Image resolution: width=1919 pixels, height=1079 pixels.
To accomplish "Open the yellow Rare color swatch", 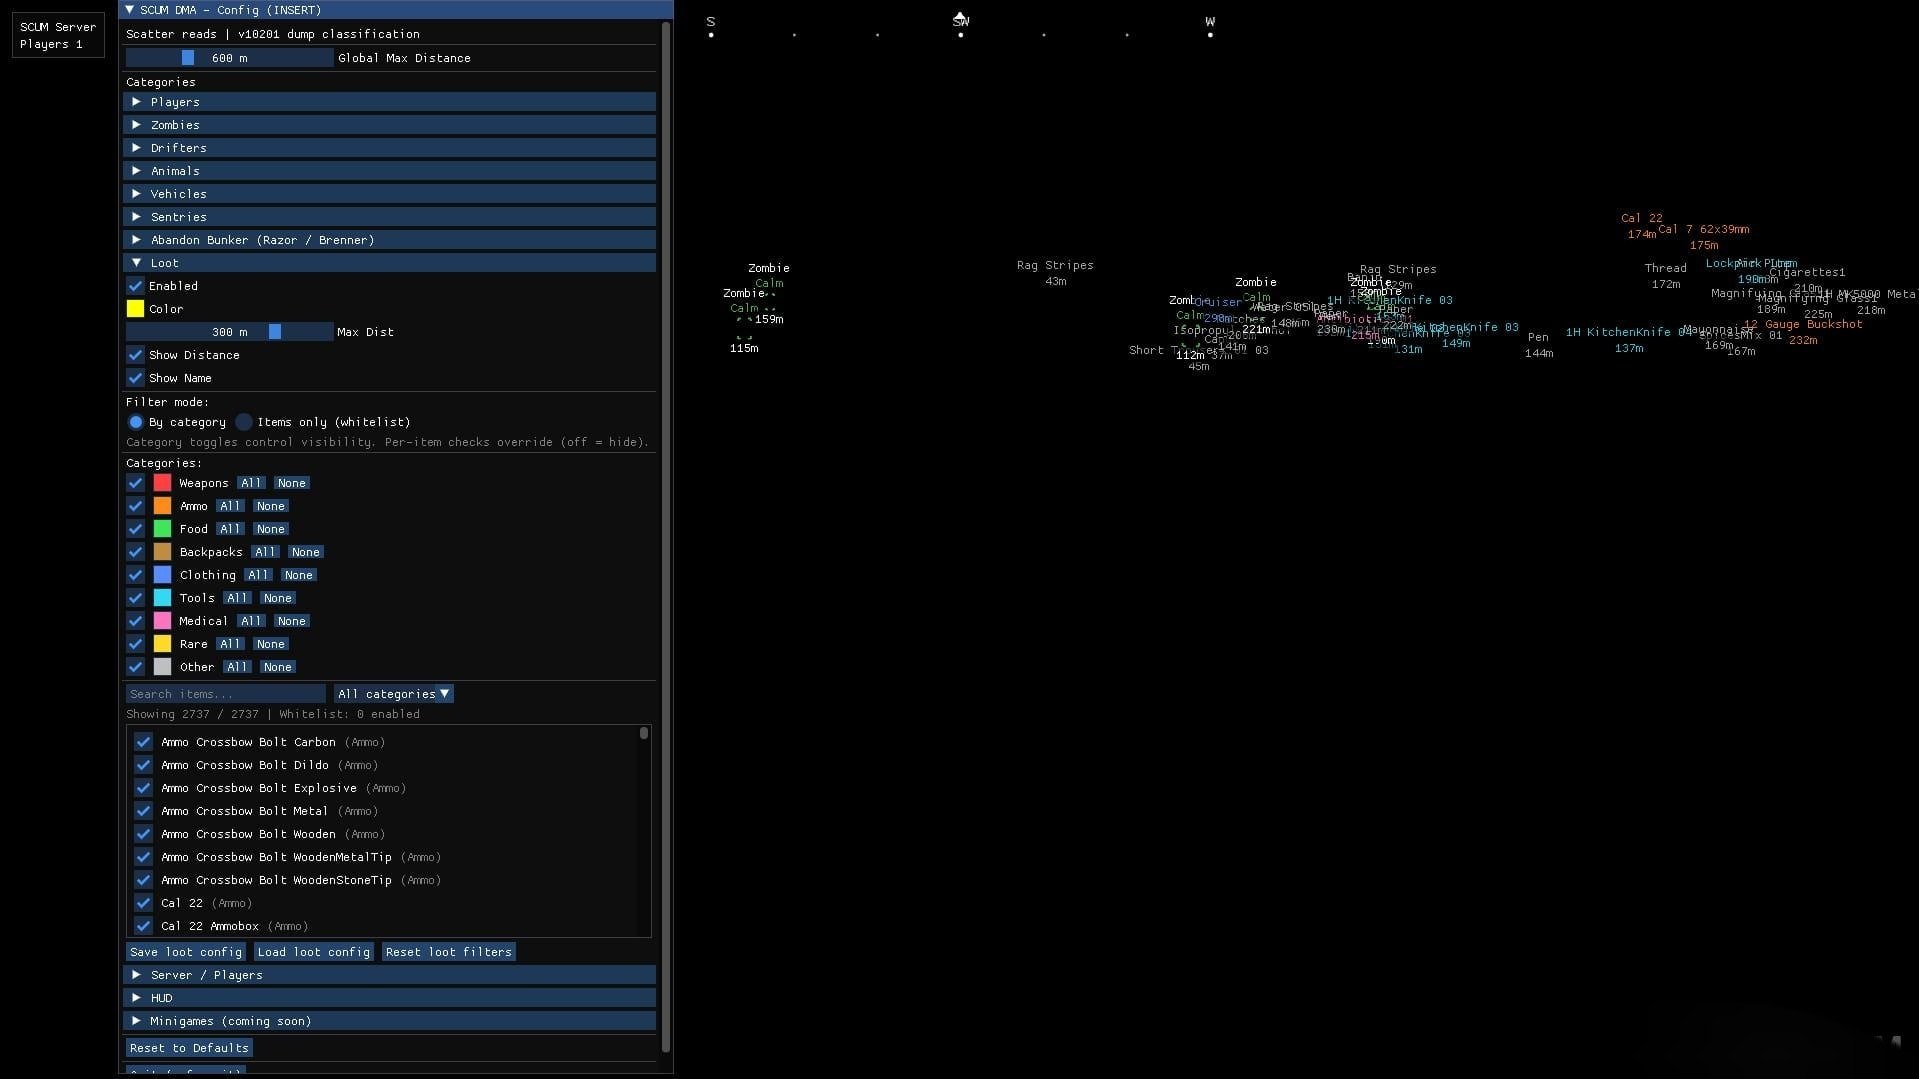I will tap(162, 644).
